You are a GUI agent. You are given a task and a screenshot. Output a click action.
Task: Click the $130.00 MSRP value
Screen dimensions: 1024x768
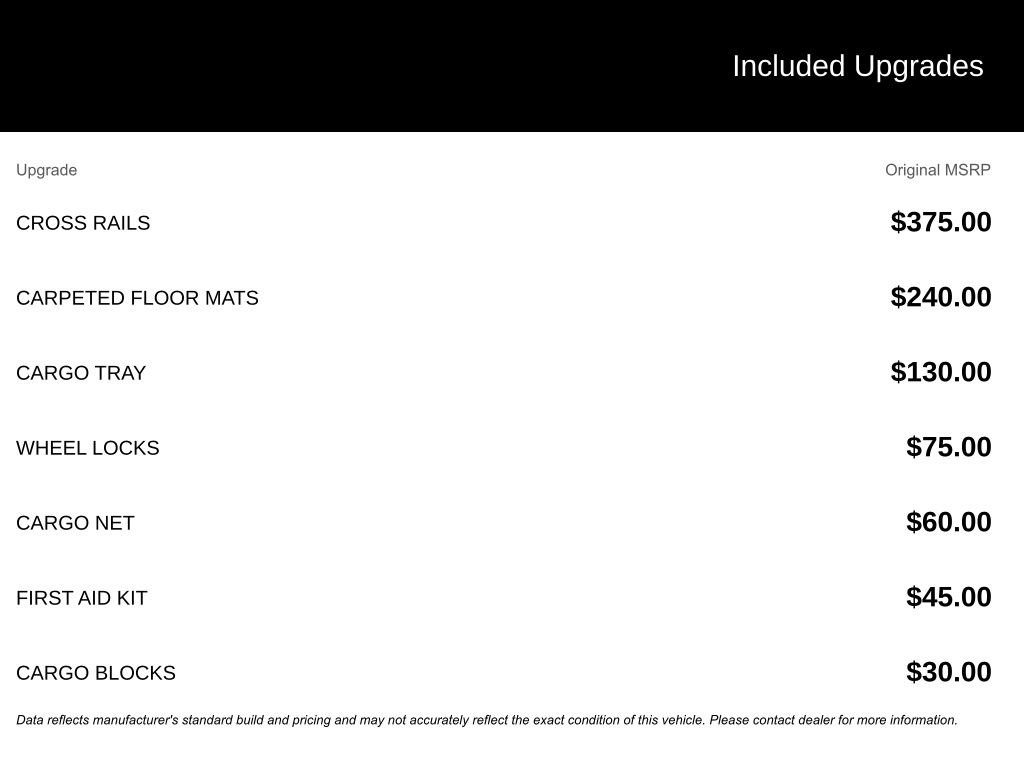coord(940,372)
